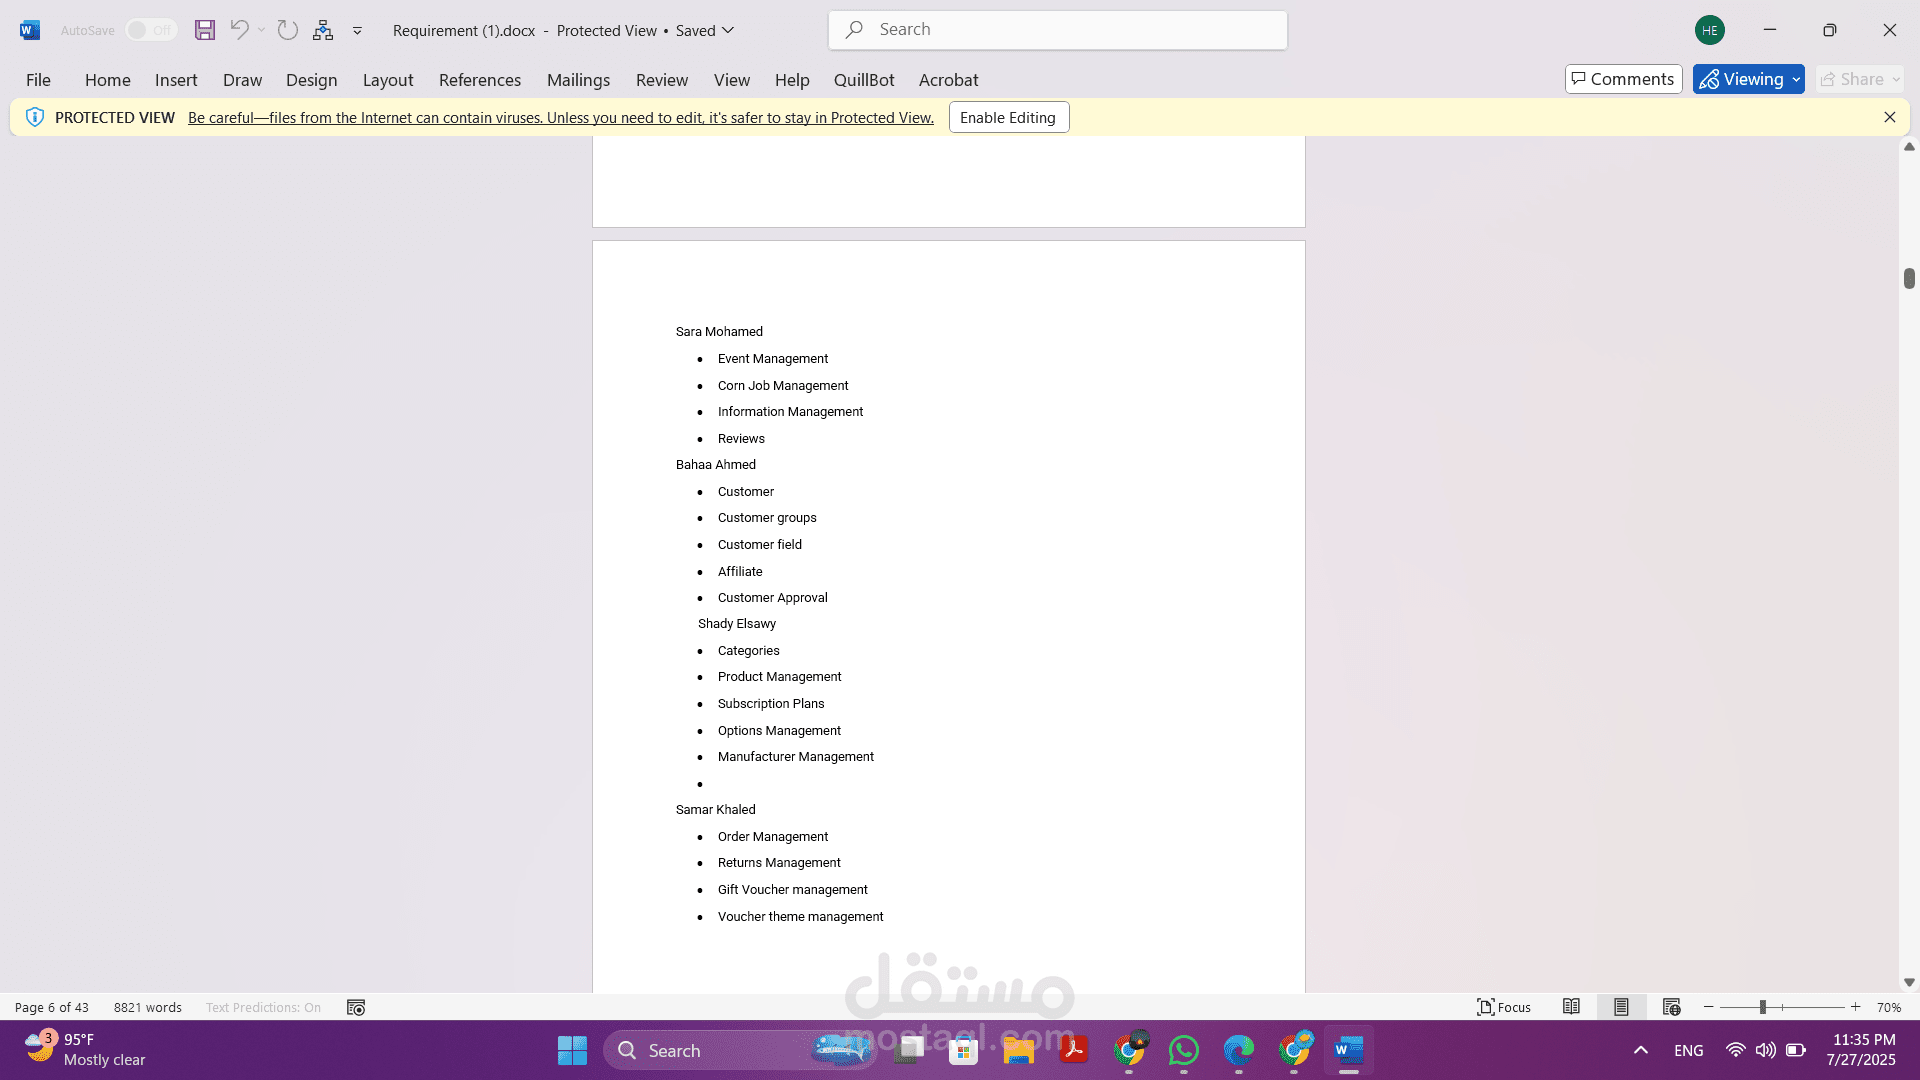Viewport: 1920px width, 1080px height.
Task: Click the macro recording status icon
Action: (x=356, y=1007)
